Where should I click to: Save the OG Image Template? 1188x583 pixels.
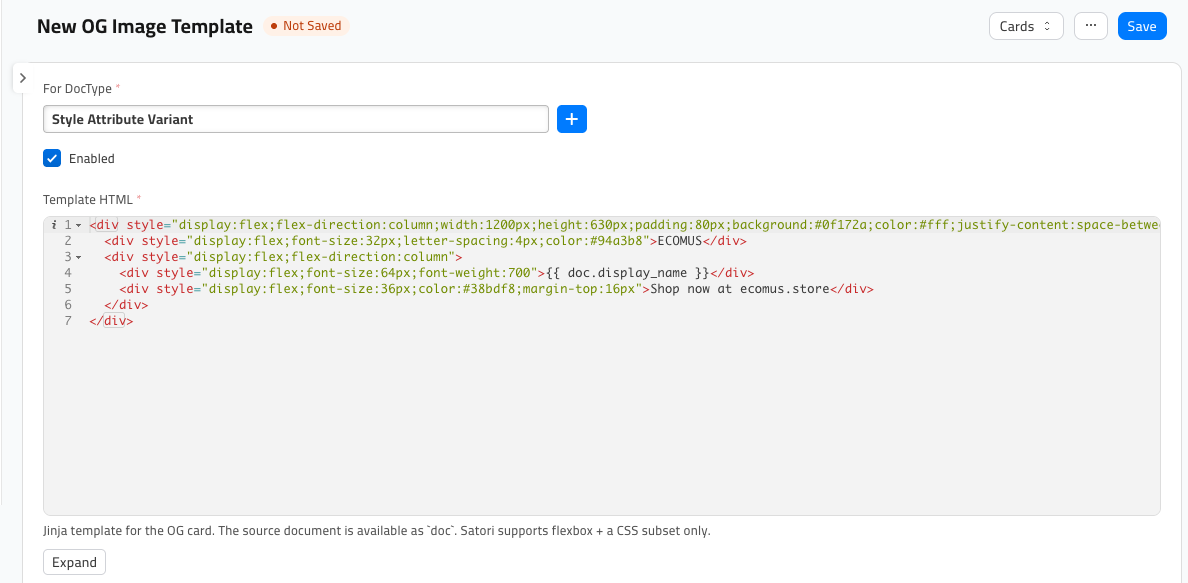coord(1142,26)
